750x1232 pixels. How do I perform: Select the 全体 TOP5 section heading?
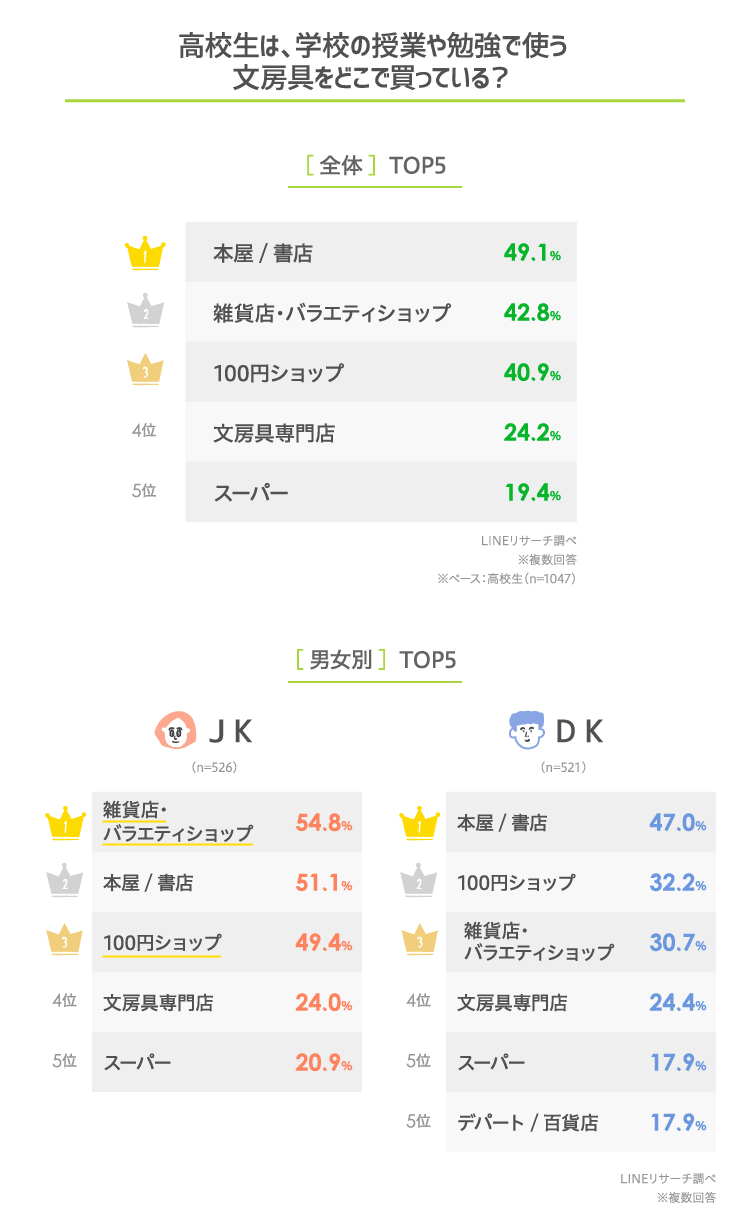[374, 166]
